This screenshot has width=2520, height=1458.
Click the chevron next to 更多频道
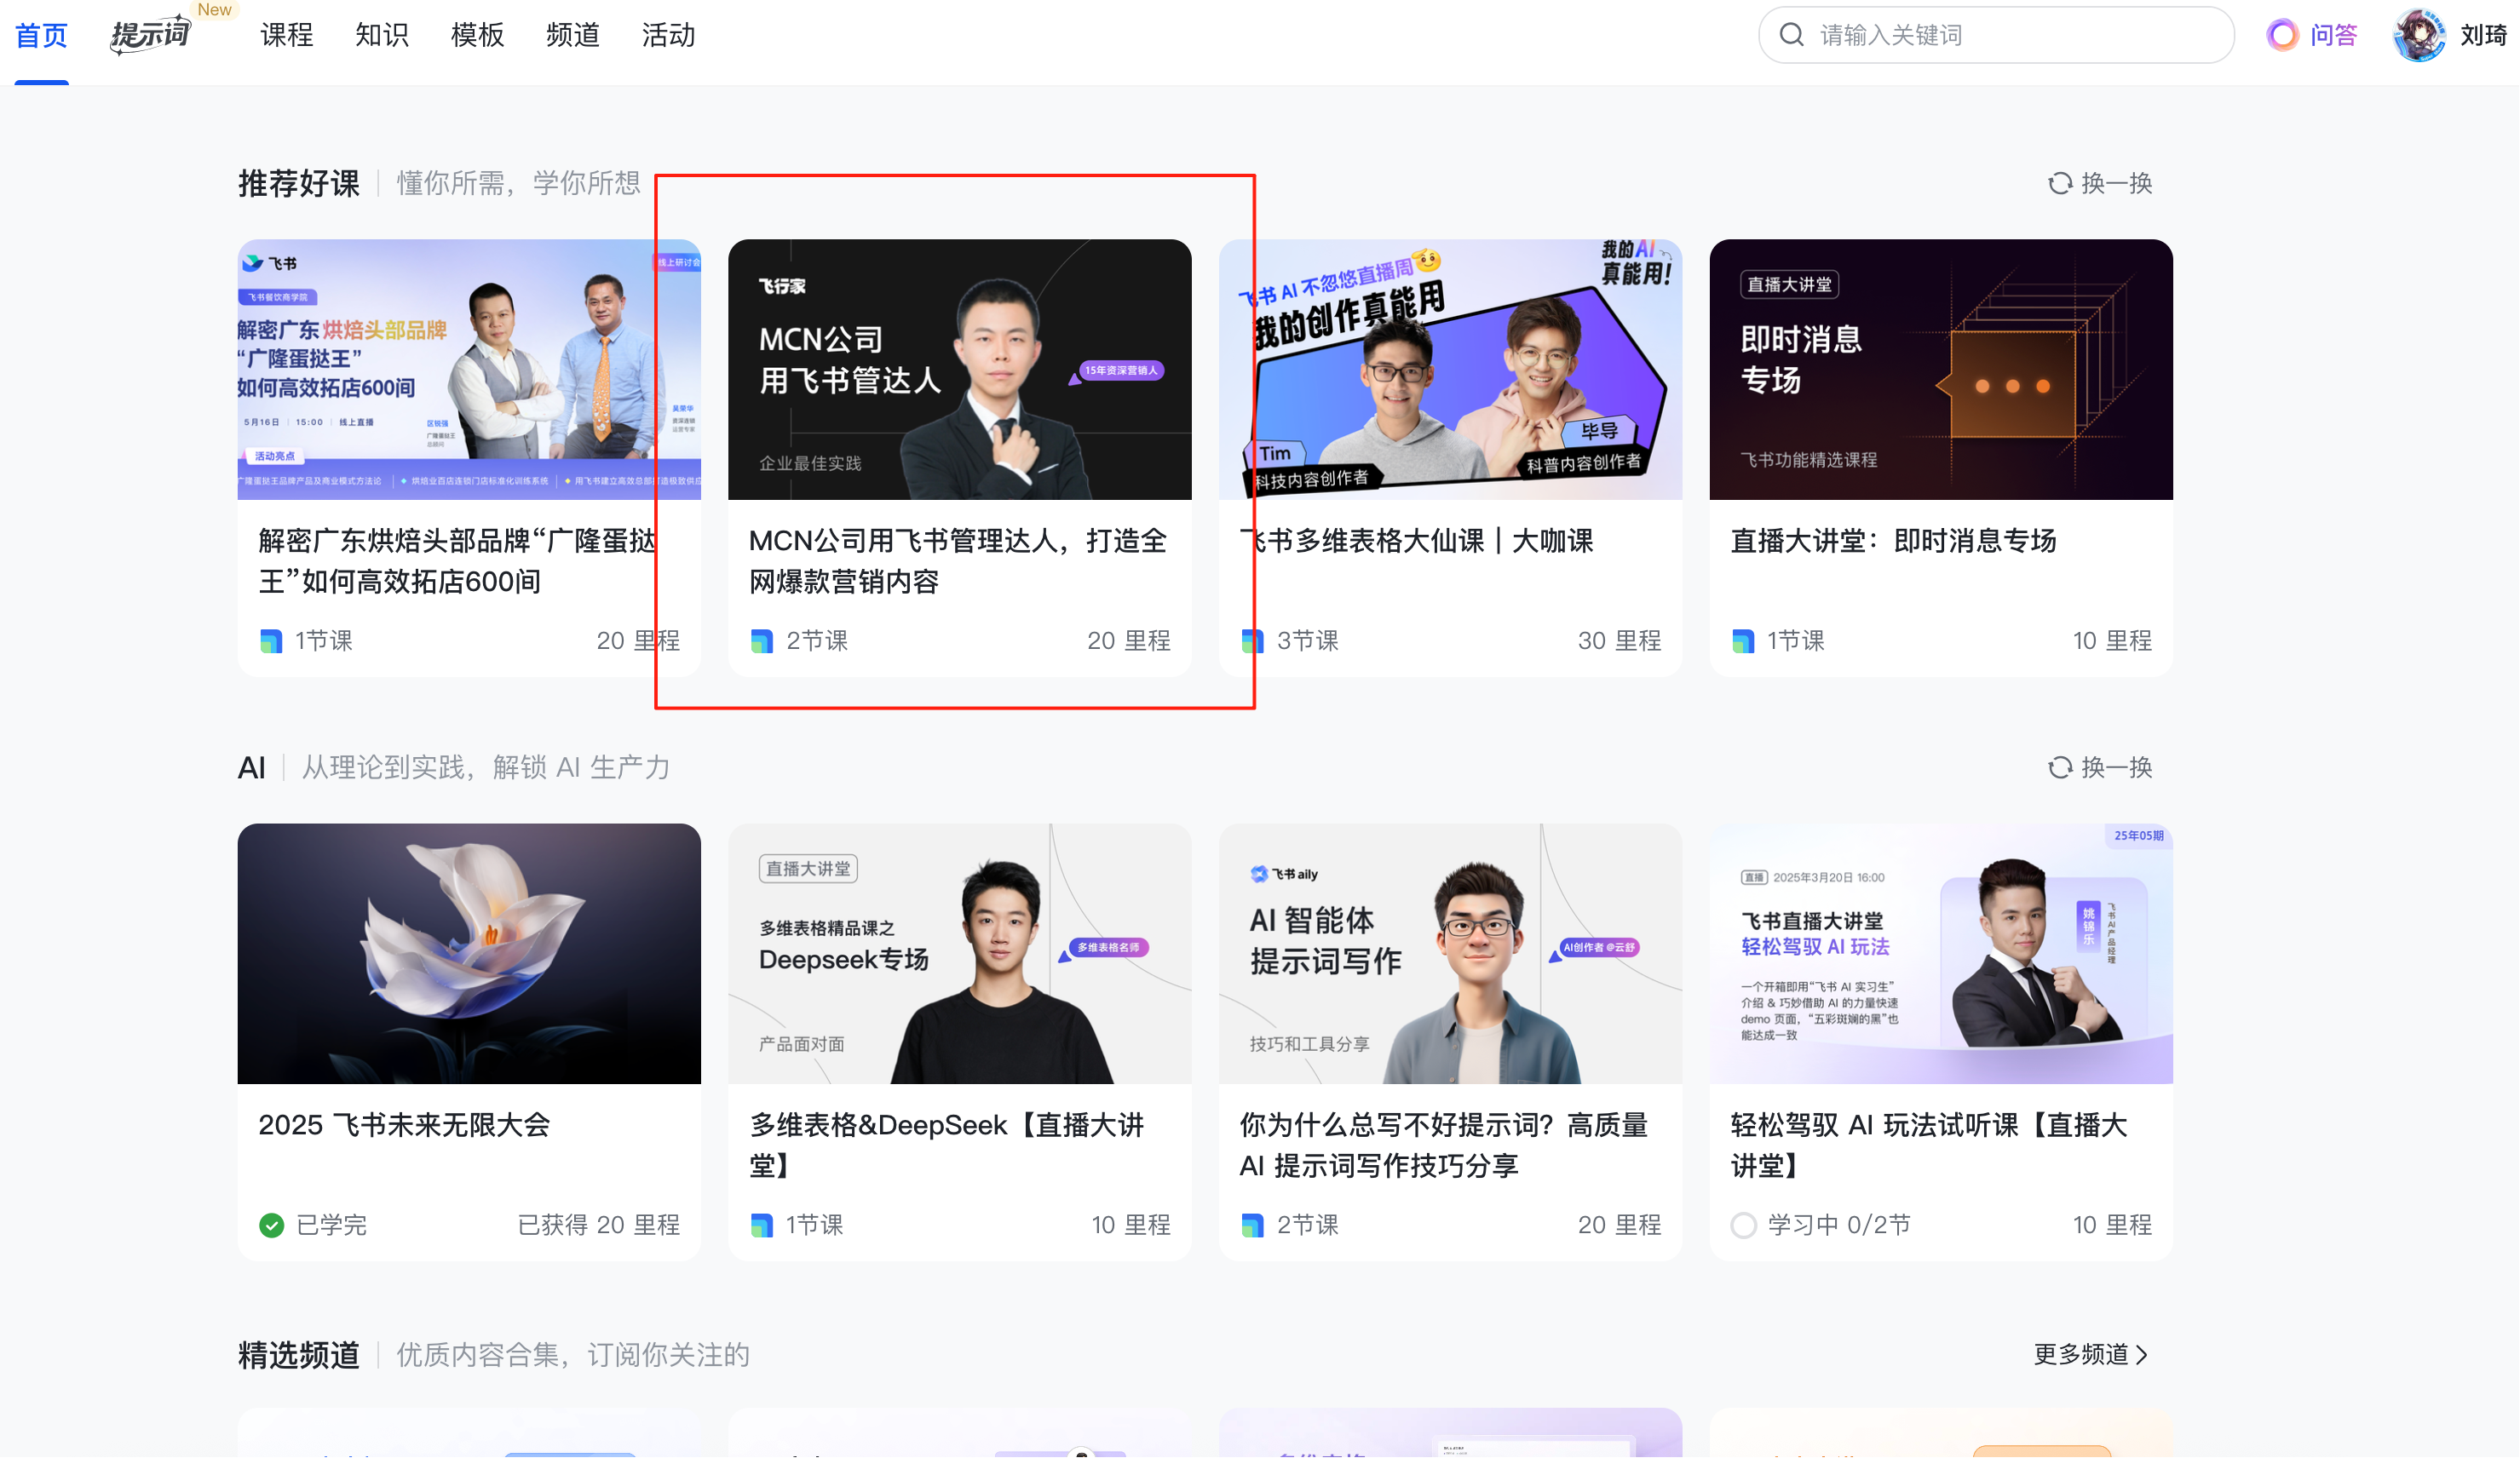[2140, 1354]
